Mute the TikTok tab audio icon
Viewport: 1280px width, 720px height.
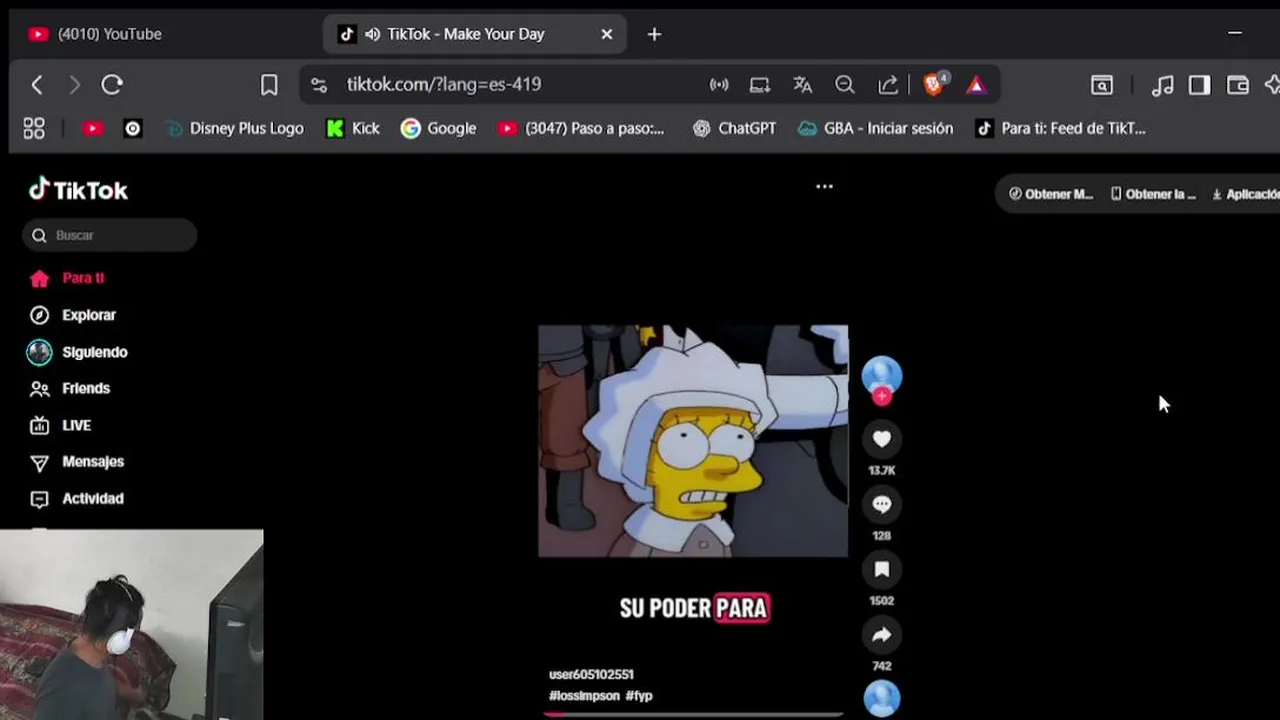pyautogui.click(x=373, y=34)
